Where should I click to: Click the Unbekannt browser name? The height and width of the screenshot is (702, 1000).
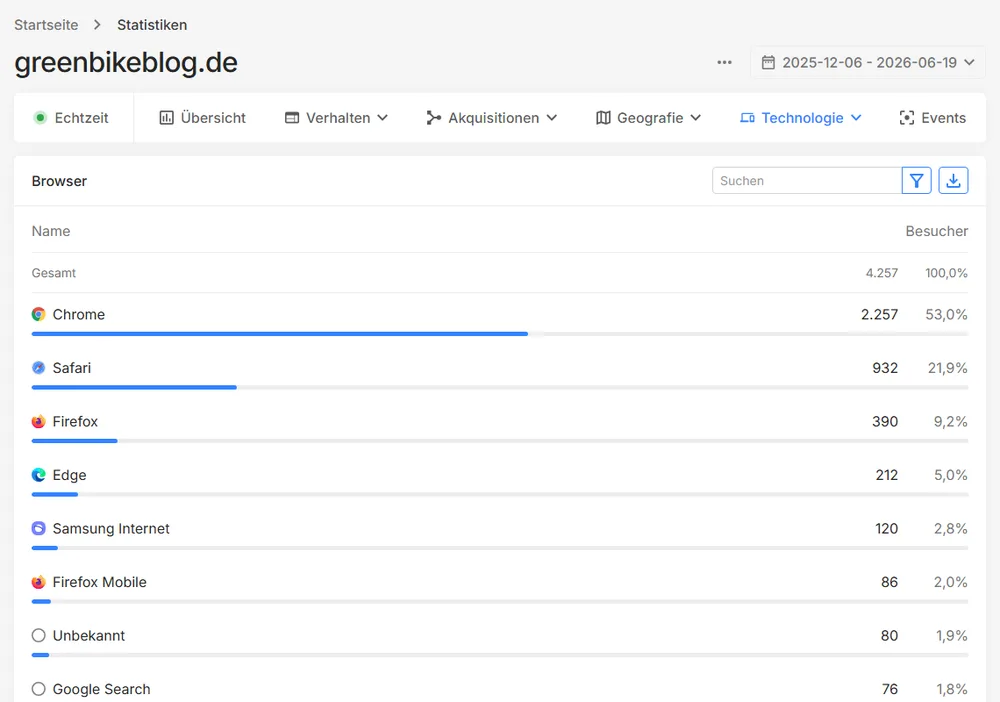[x=89, y=636]
